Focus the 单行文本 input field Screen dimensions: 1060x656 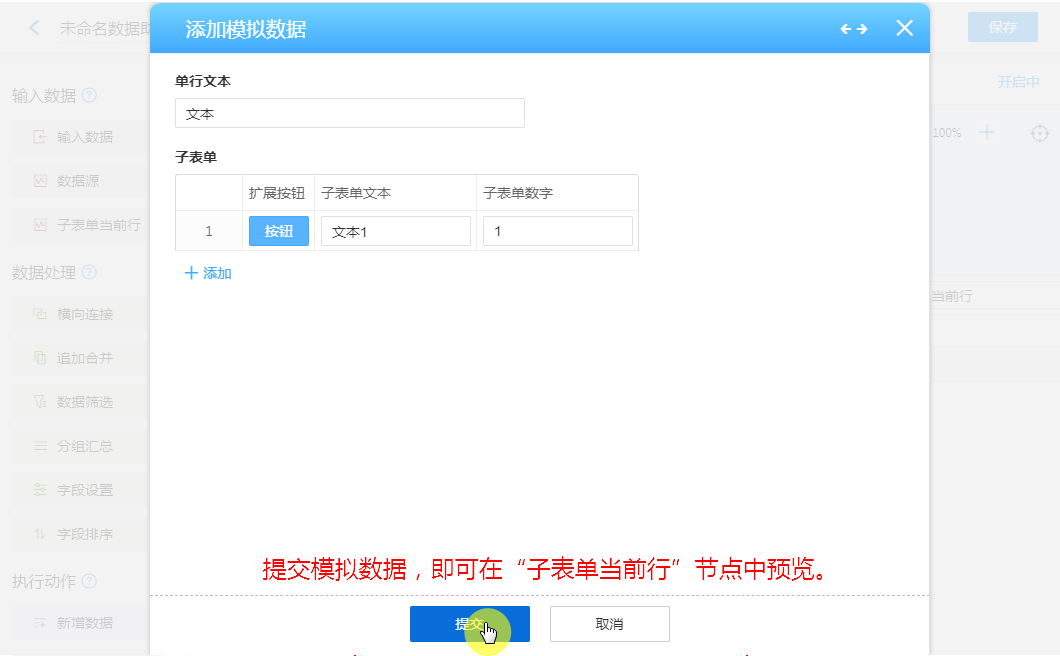349,114
